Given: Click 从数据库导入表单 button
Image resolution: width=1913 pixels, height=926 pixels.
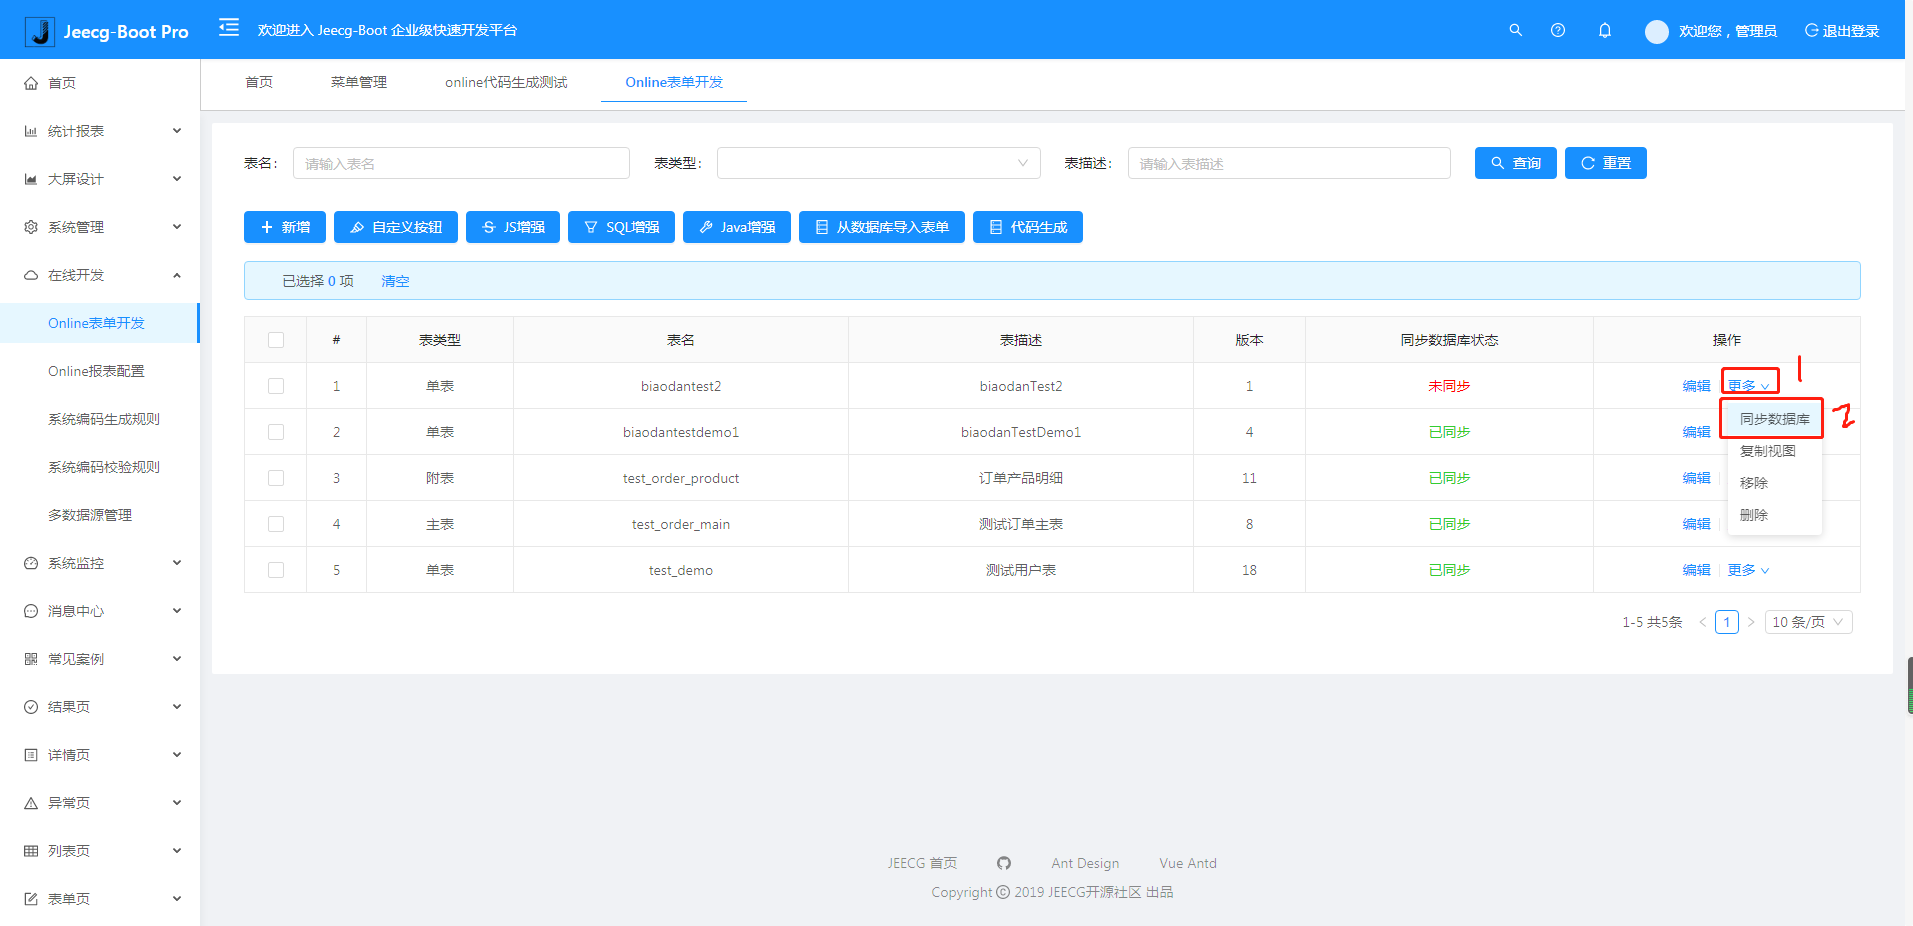Looking at the screenshot, I should (x=882, y=227).
